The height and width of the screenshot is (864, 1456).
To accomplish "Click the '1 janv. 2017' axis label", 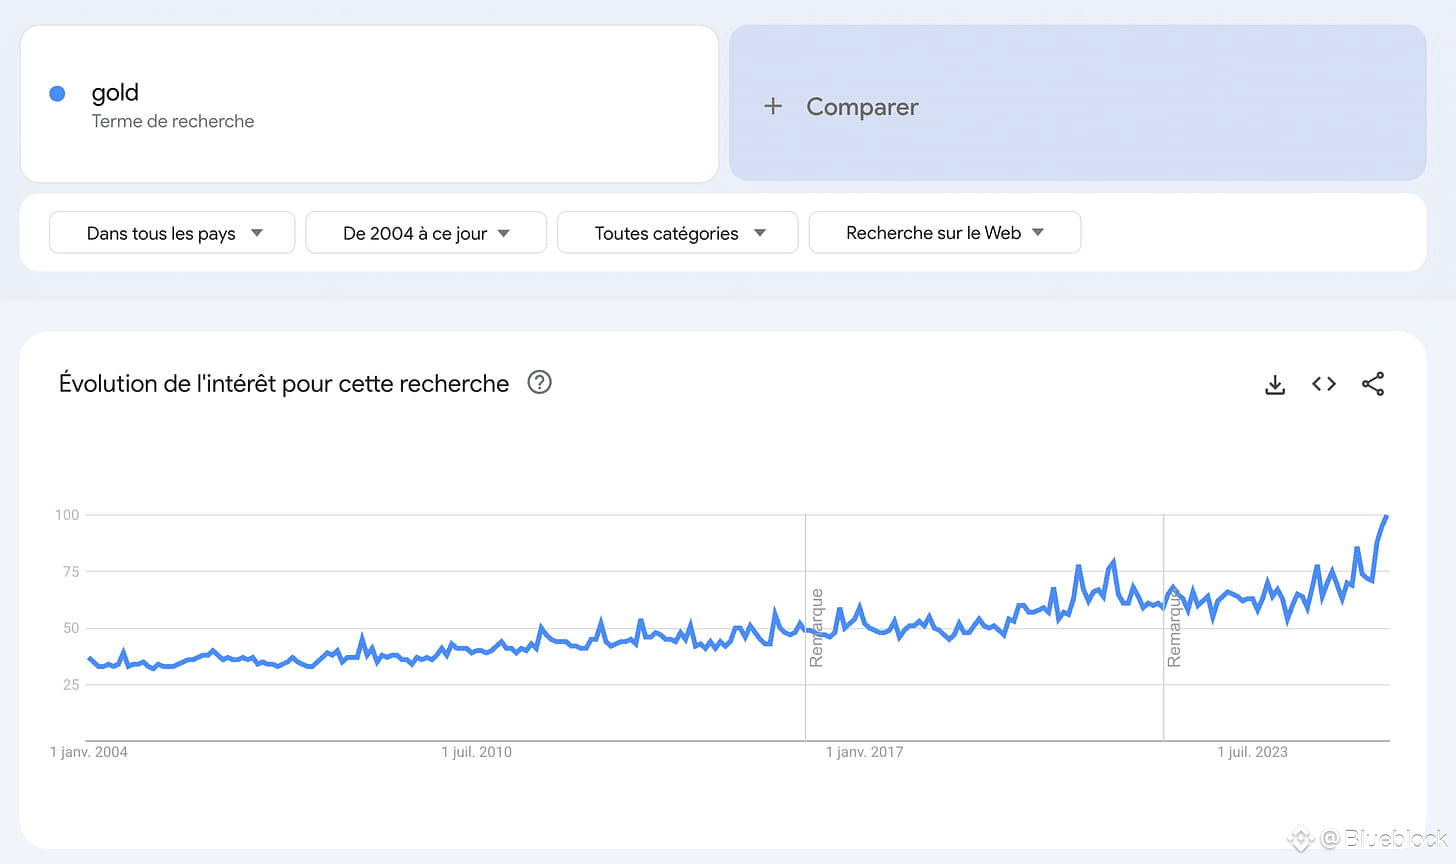I will (865, 752).
